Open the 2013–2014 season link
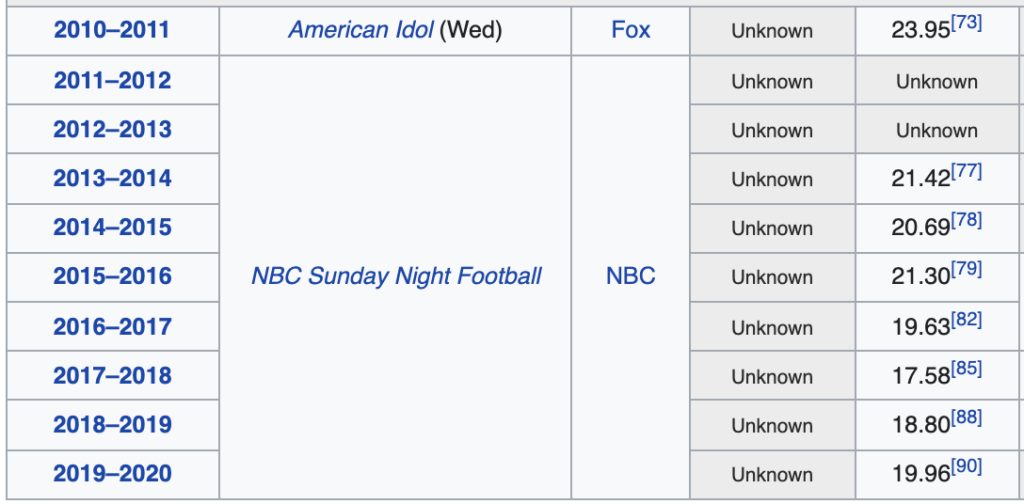This screenshot has height=504, width=1024. click(112, 178)
